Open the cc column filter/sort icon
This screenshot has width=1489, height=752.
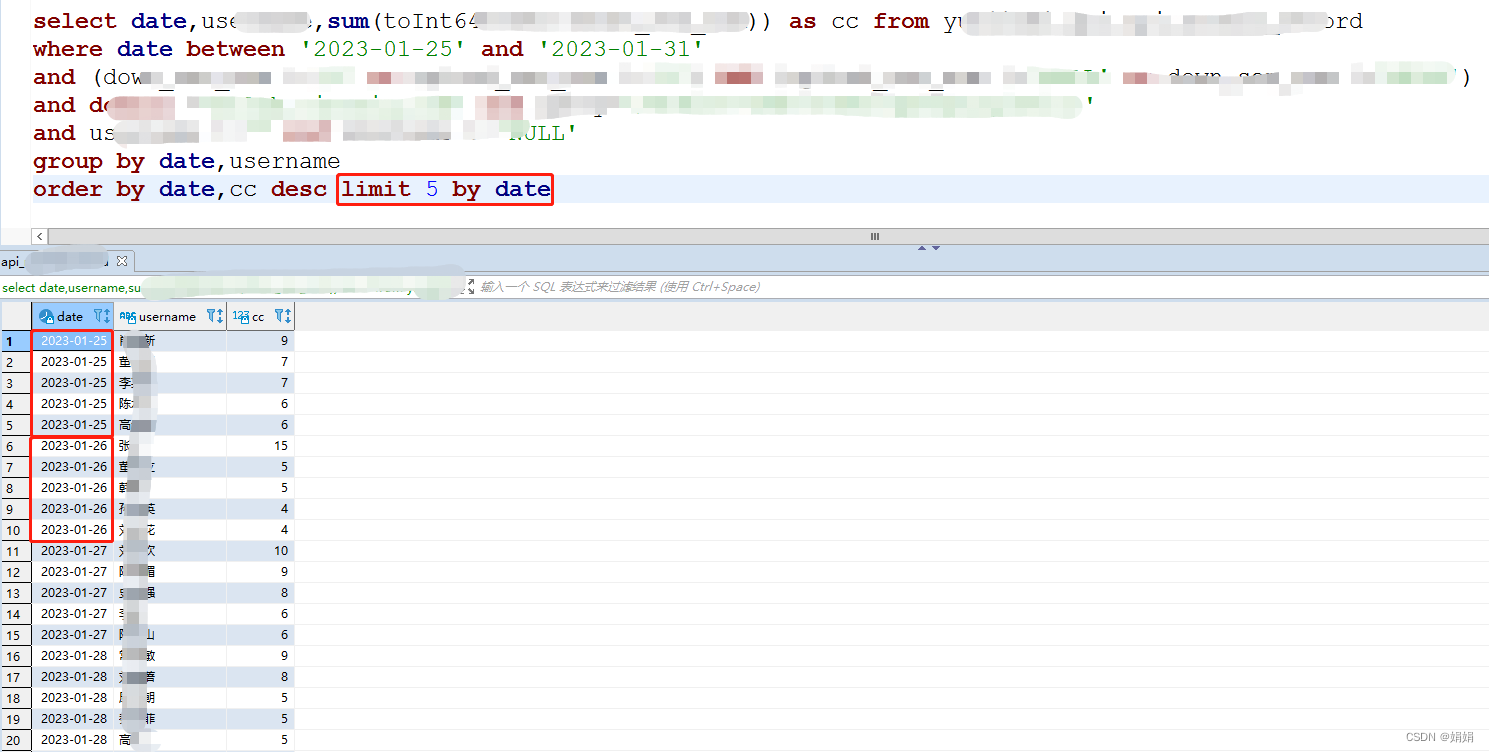(283, 316)
